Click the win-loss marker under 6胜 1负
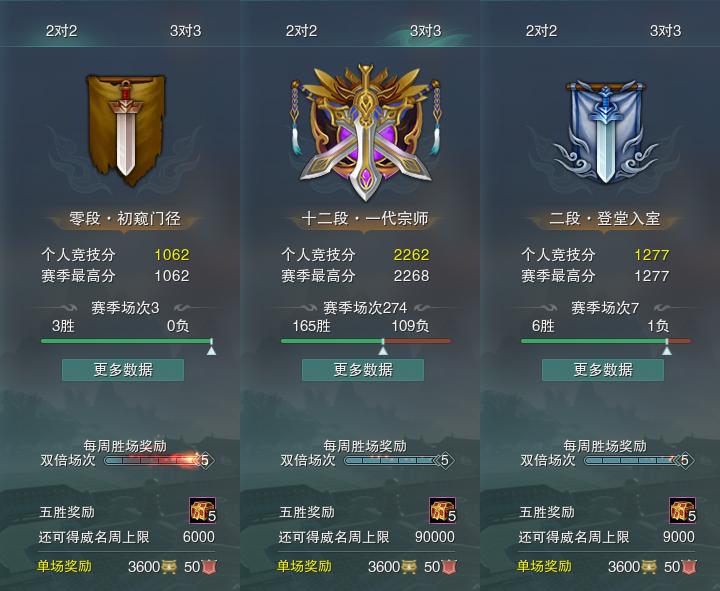Screen dimensions: 720x591 click(x=667, y=348)
